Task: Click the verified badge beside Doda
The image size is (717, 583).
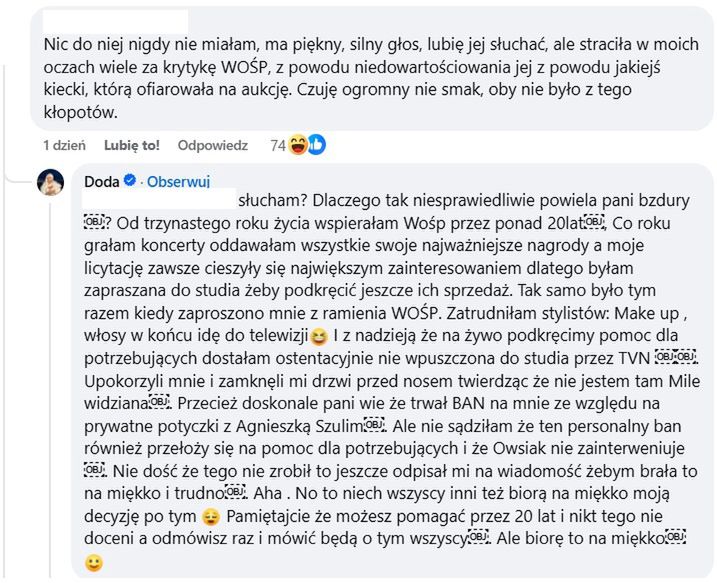Action: pos(129,181)
